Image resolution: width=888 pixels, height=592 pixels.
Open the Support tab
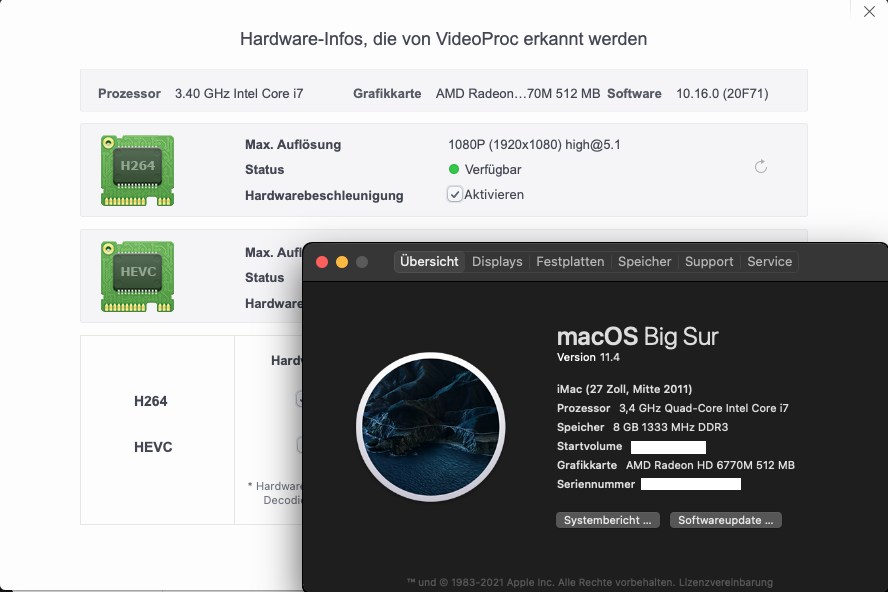(709, 262)
